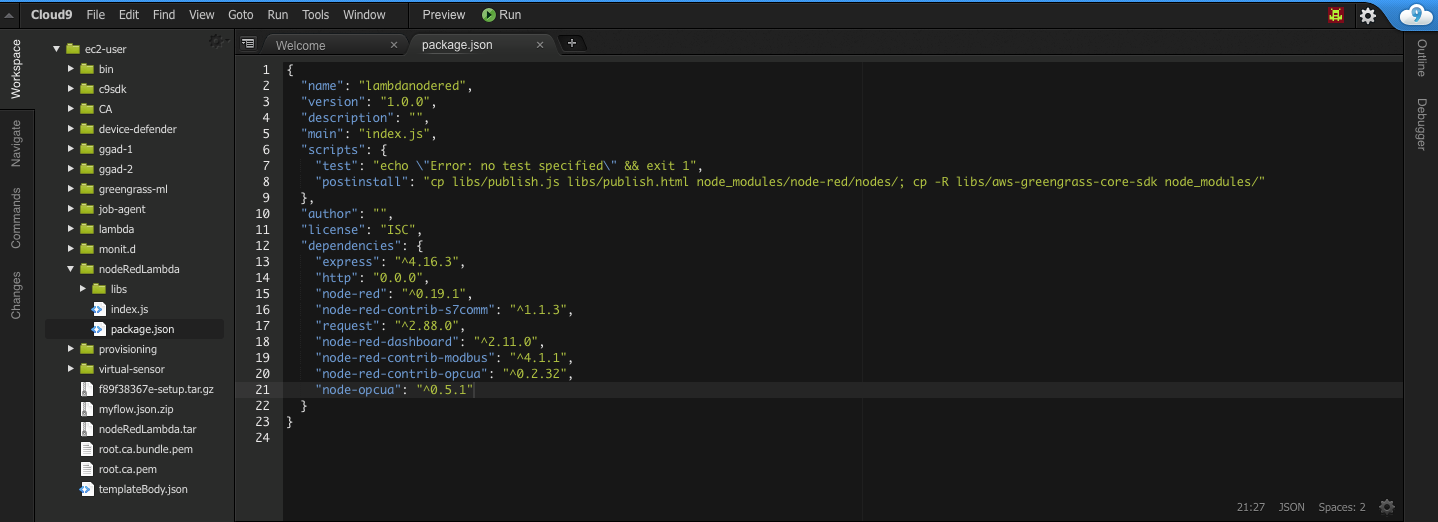
Task: Click the root.ca.pem file icon
Action: (86, 469)
